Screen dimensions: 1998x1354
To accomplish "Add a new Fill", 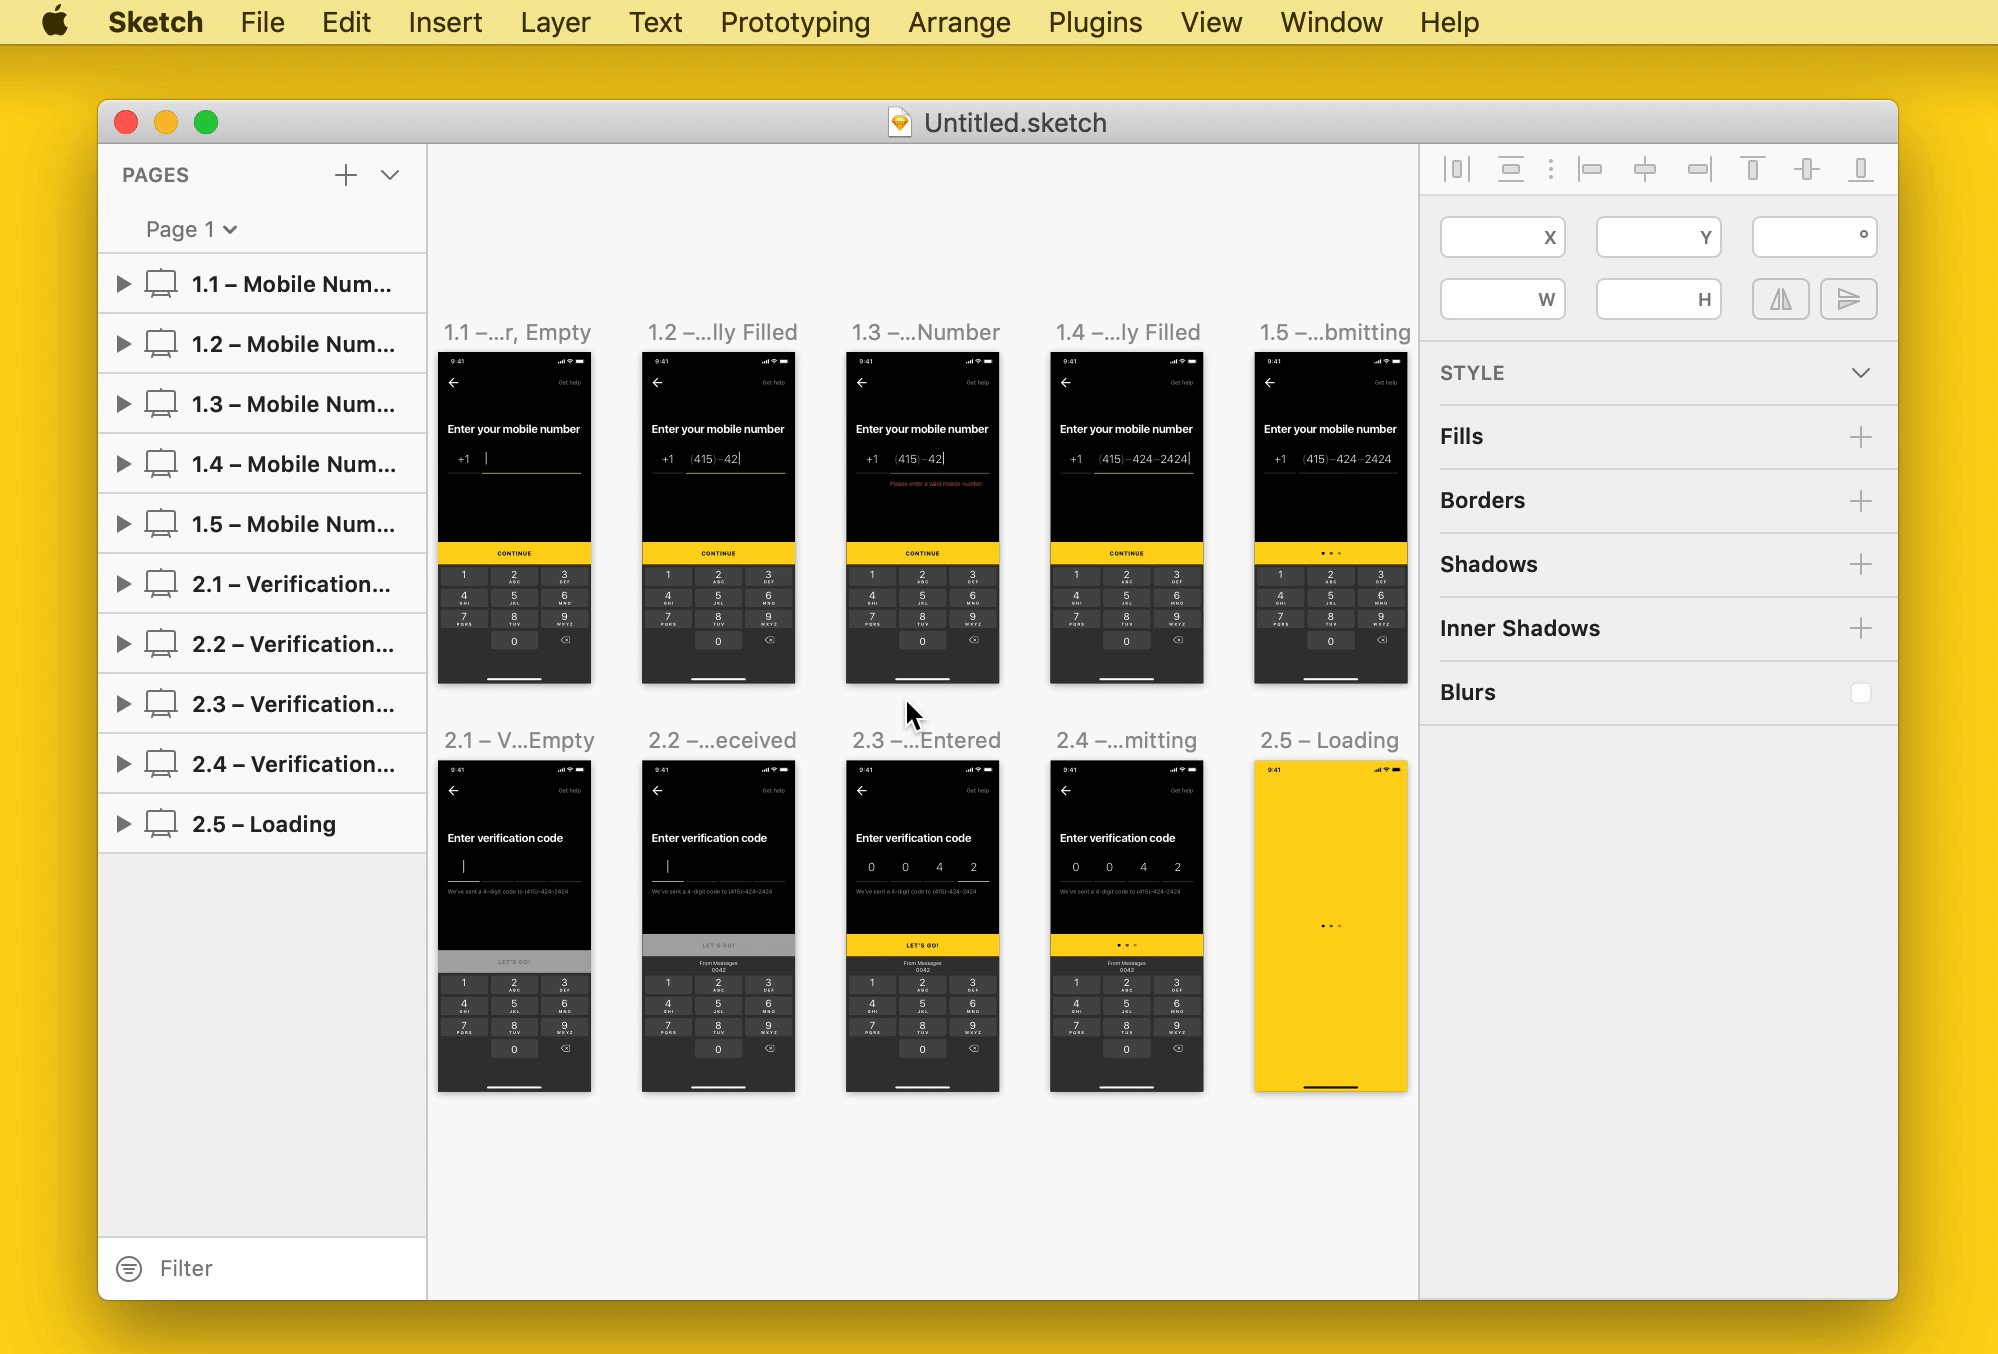I will (1860, 437).
